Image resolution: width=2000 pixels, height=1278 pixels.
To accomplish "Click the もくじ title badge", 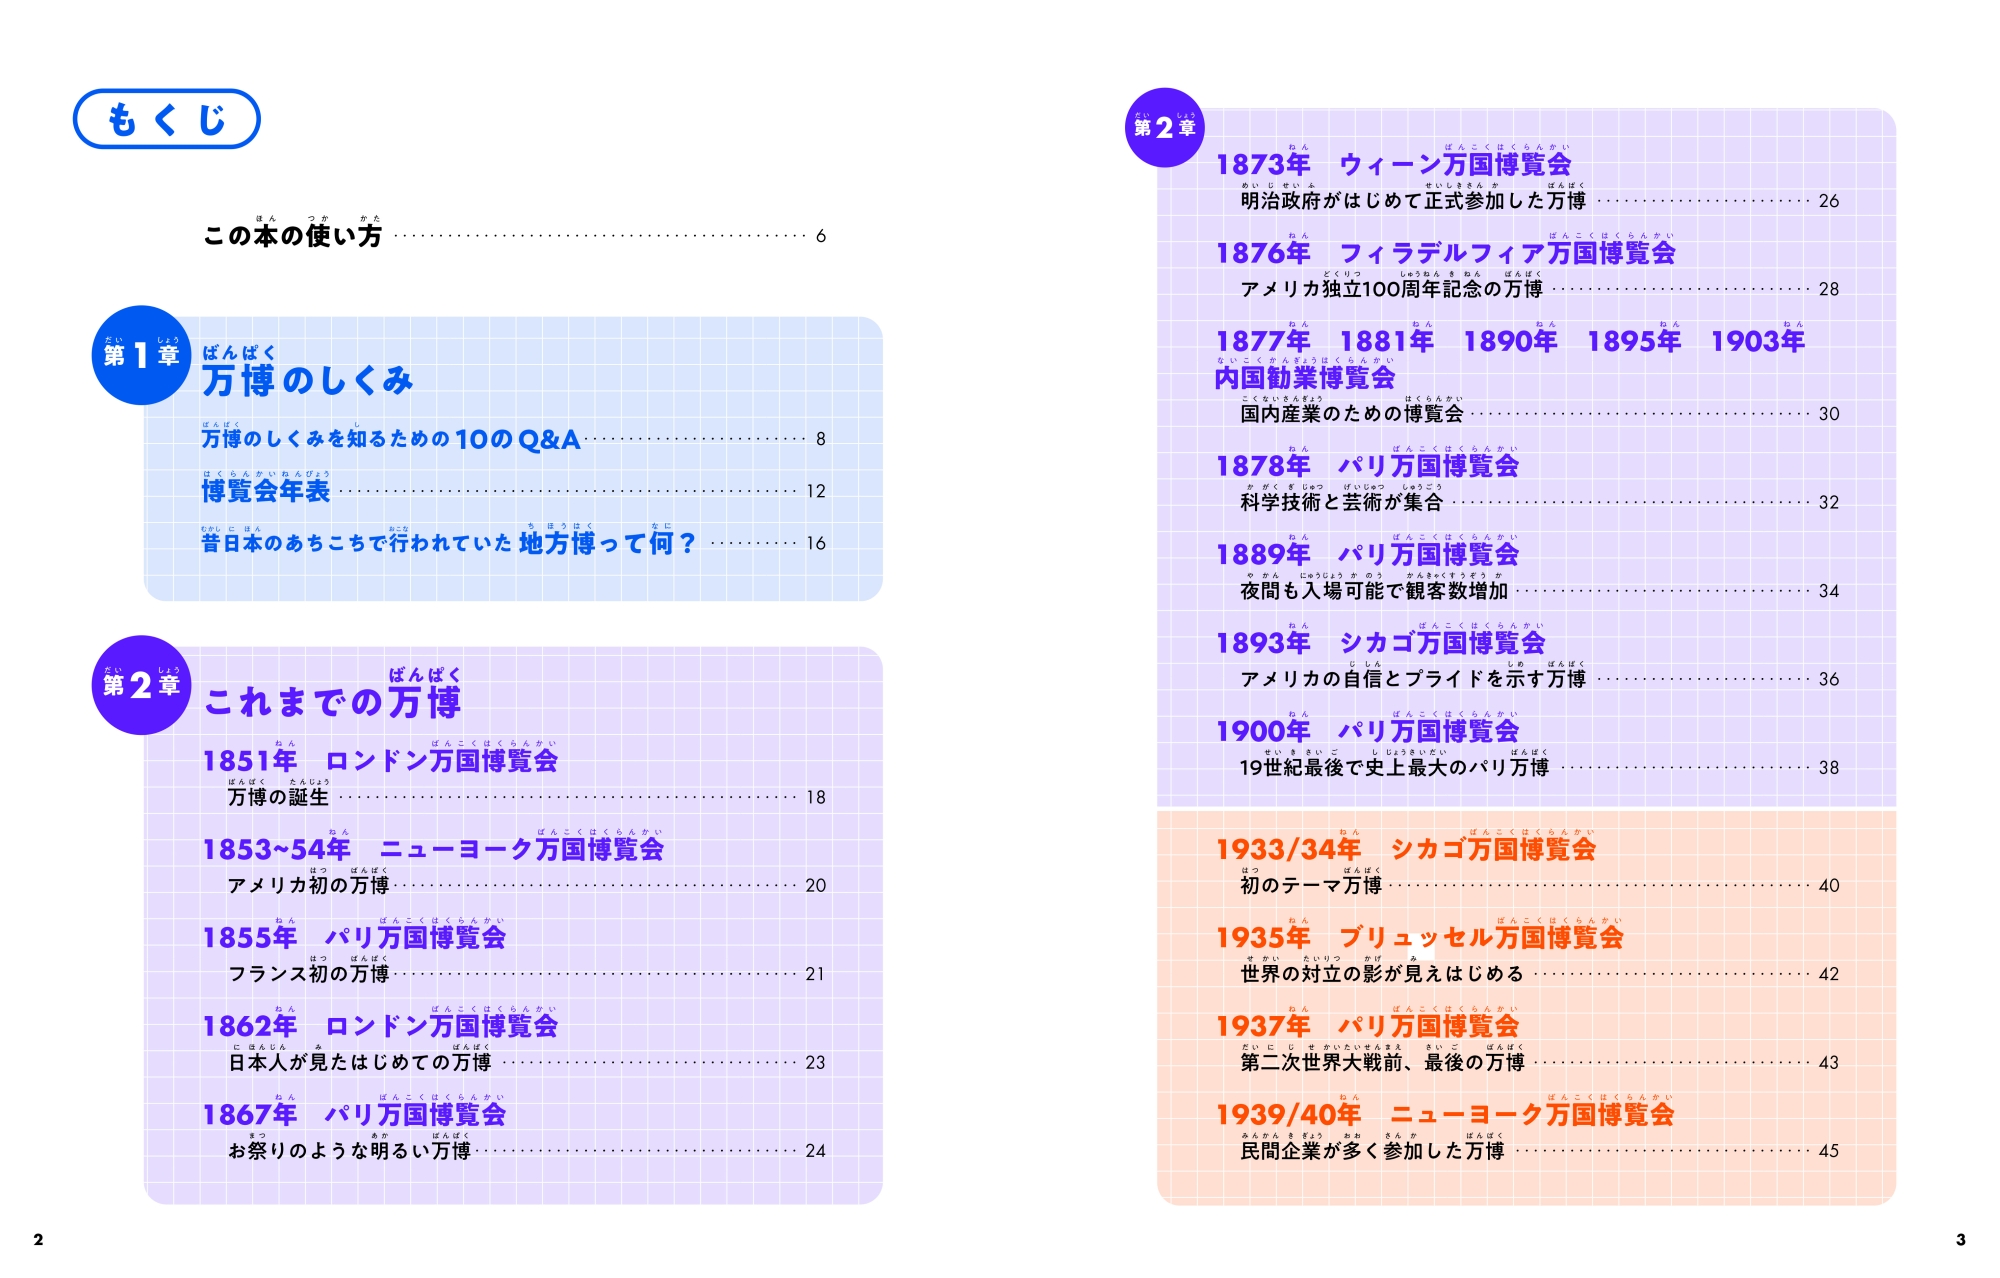I will [166, 119].
